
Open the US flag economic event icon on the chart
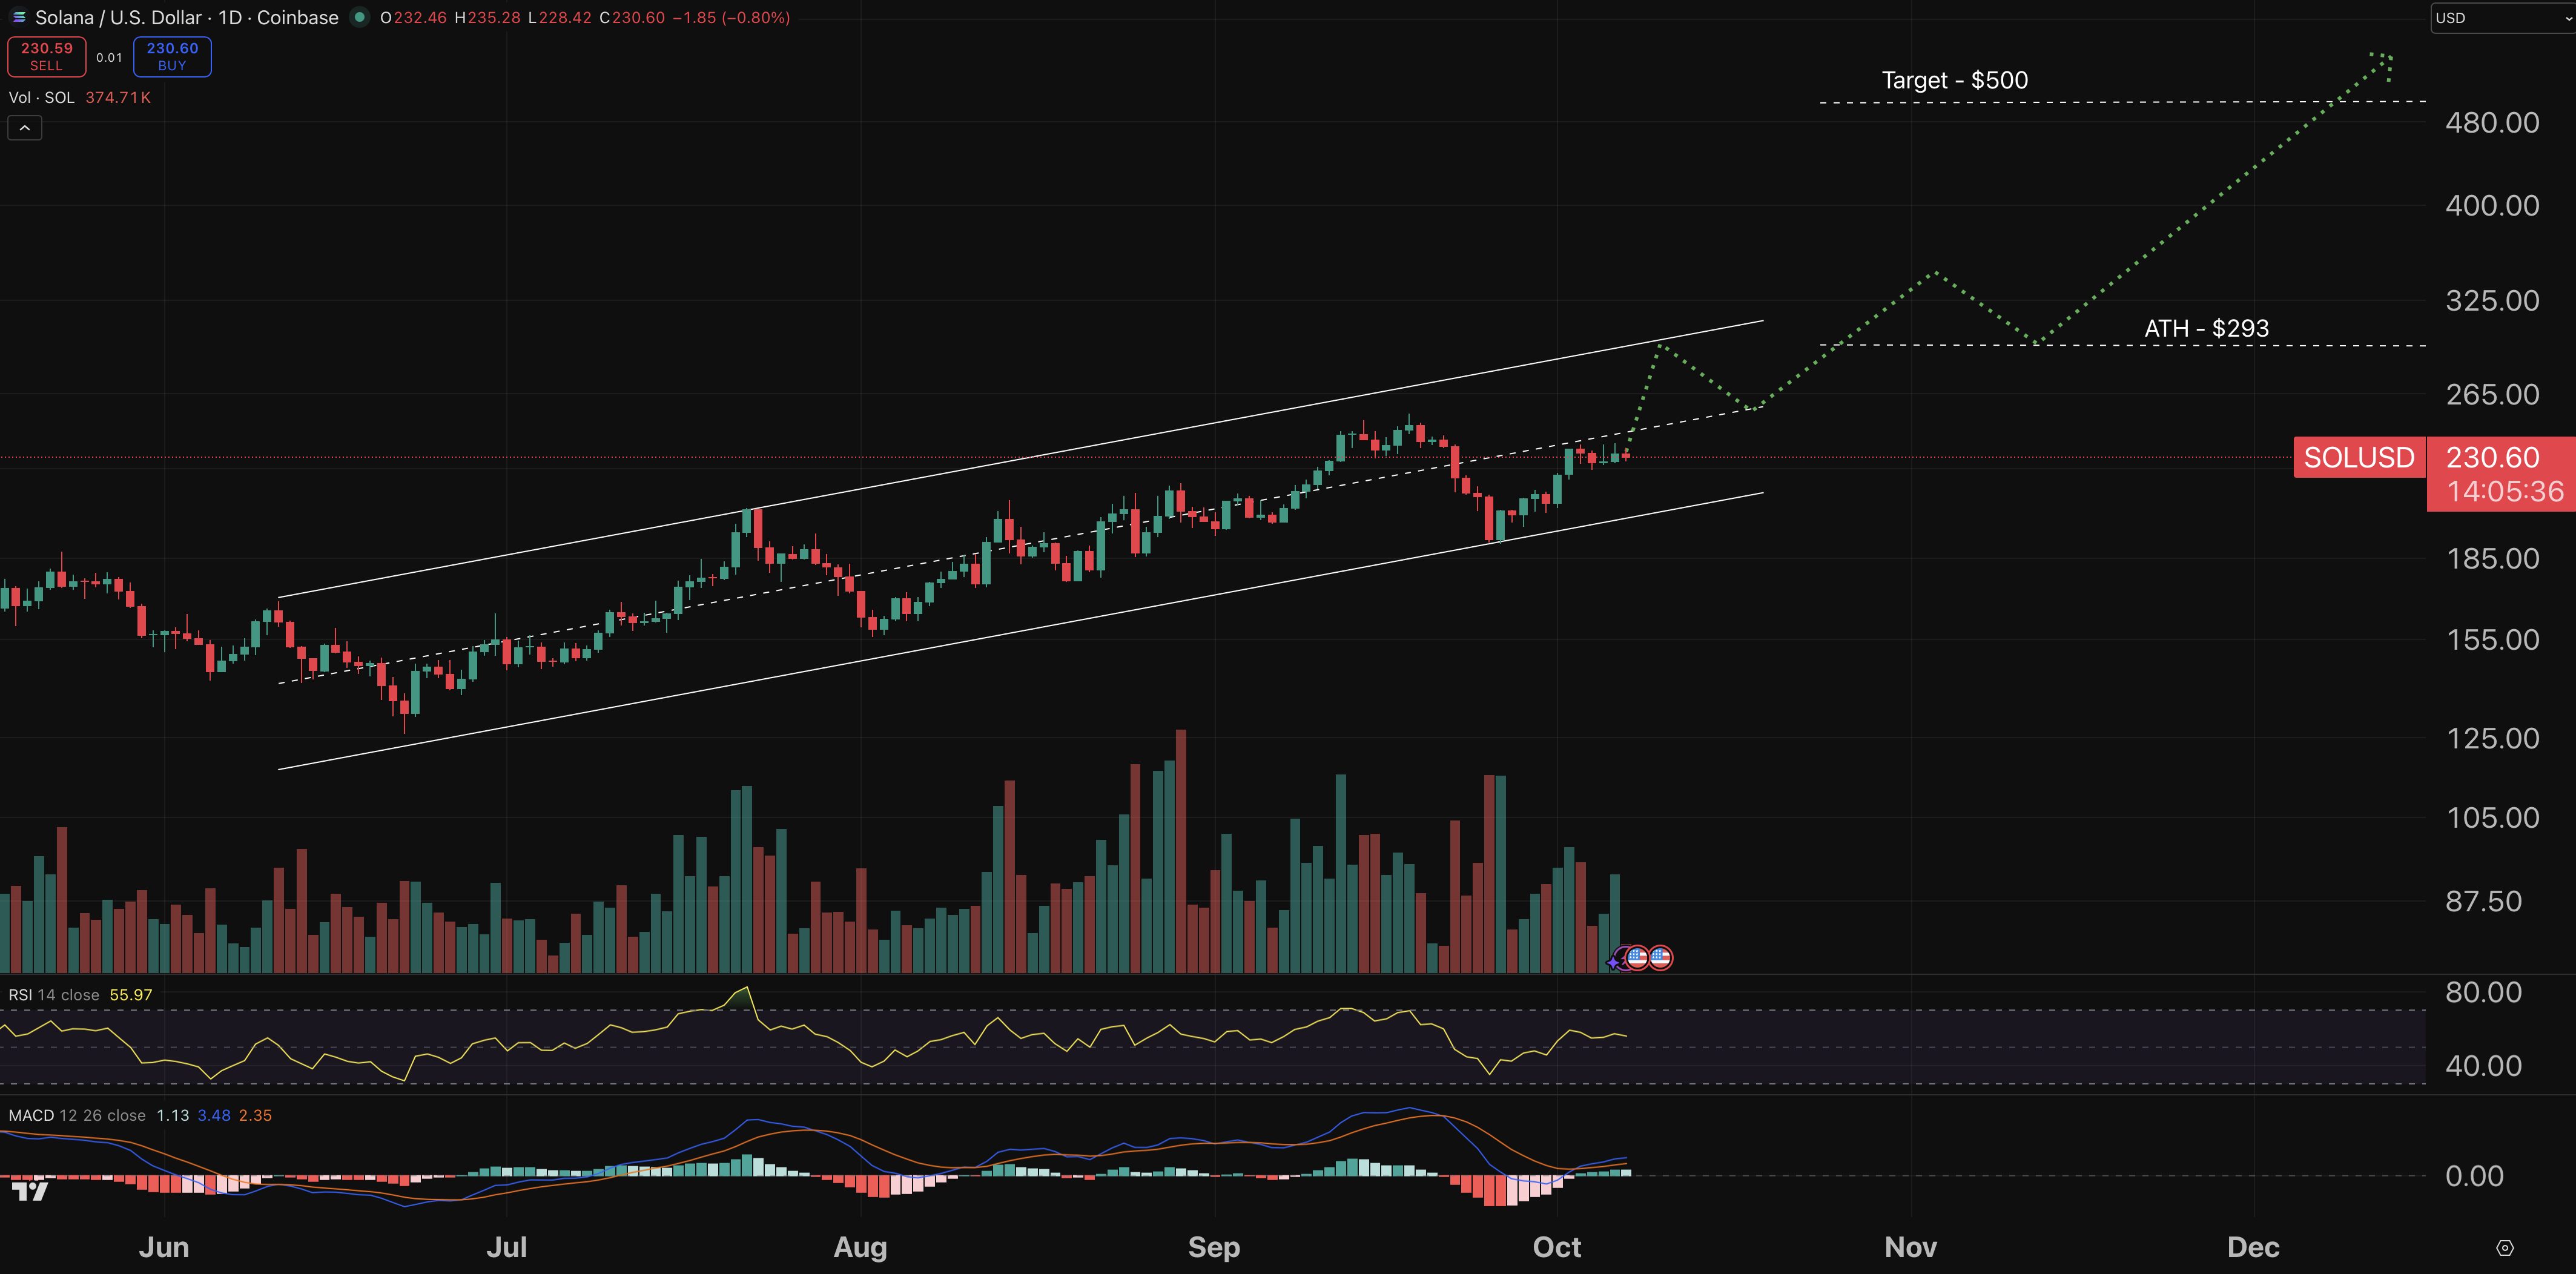[1638, 958]
